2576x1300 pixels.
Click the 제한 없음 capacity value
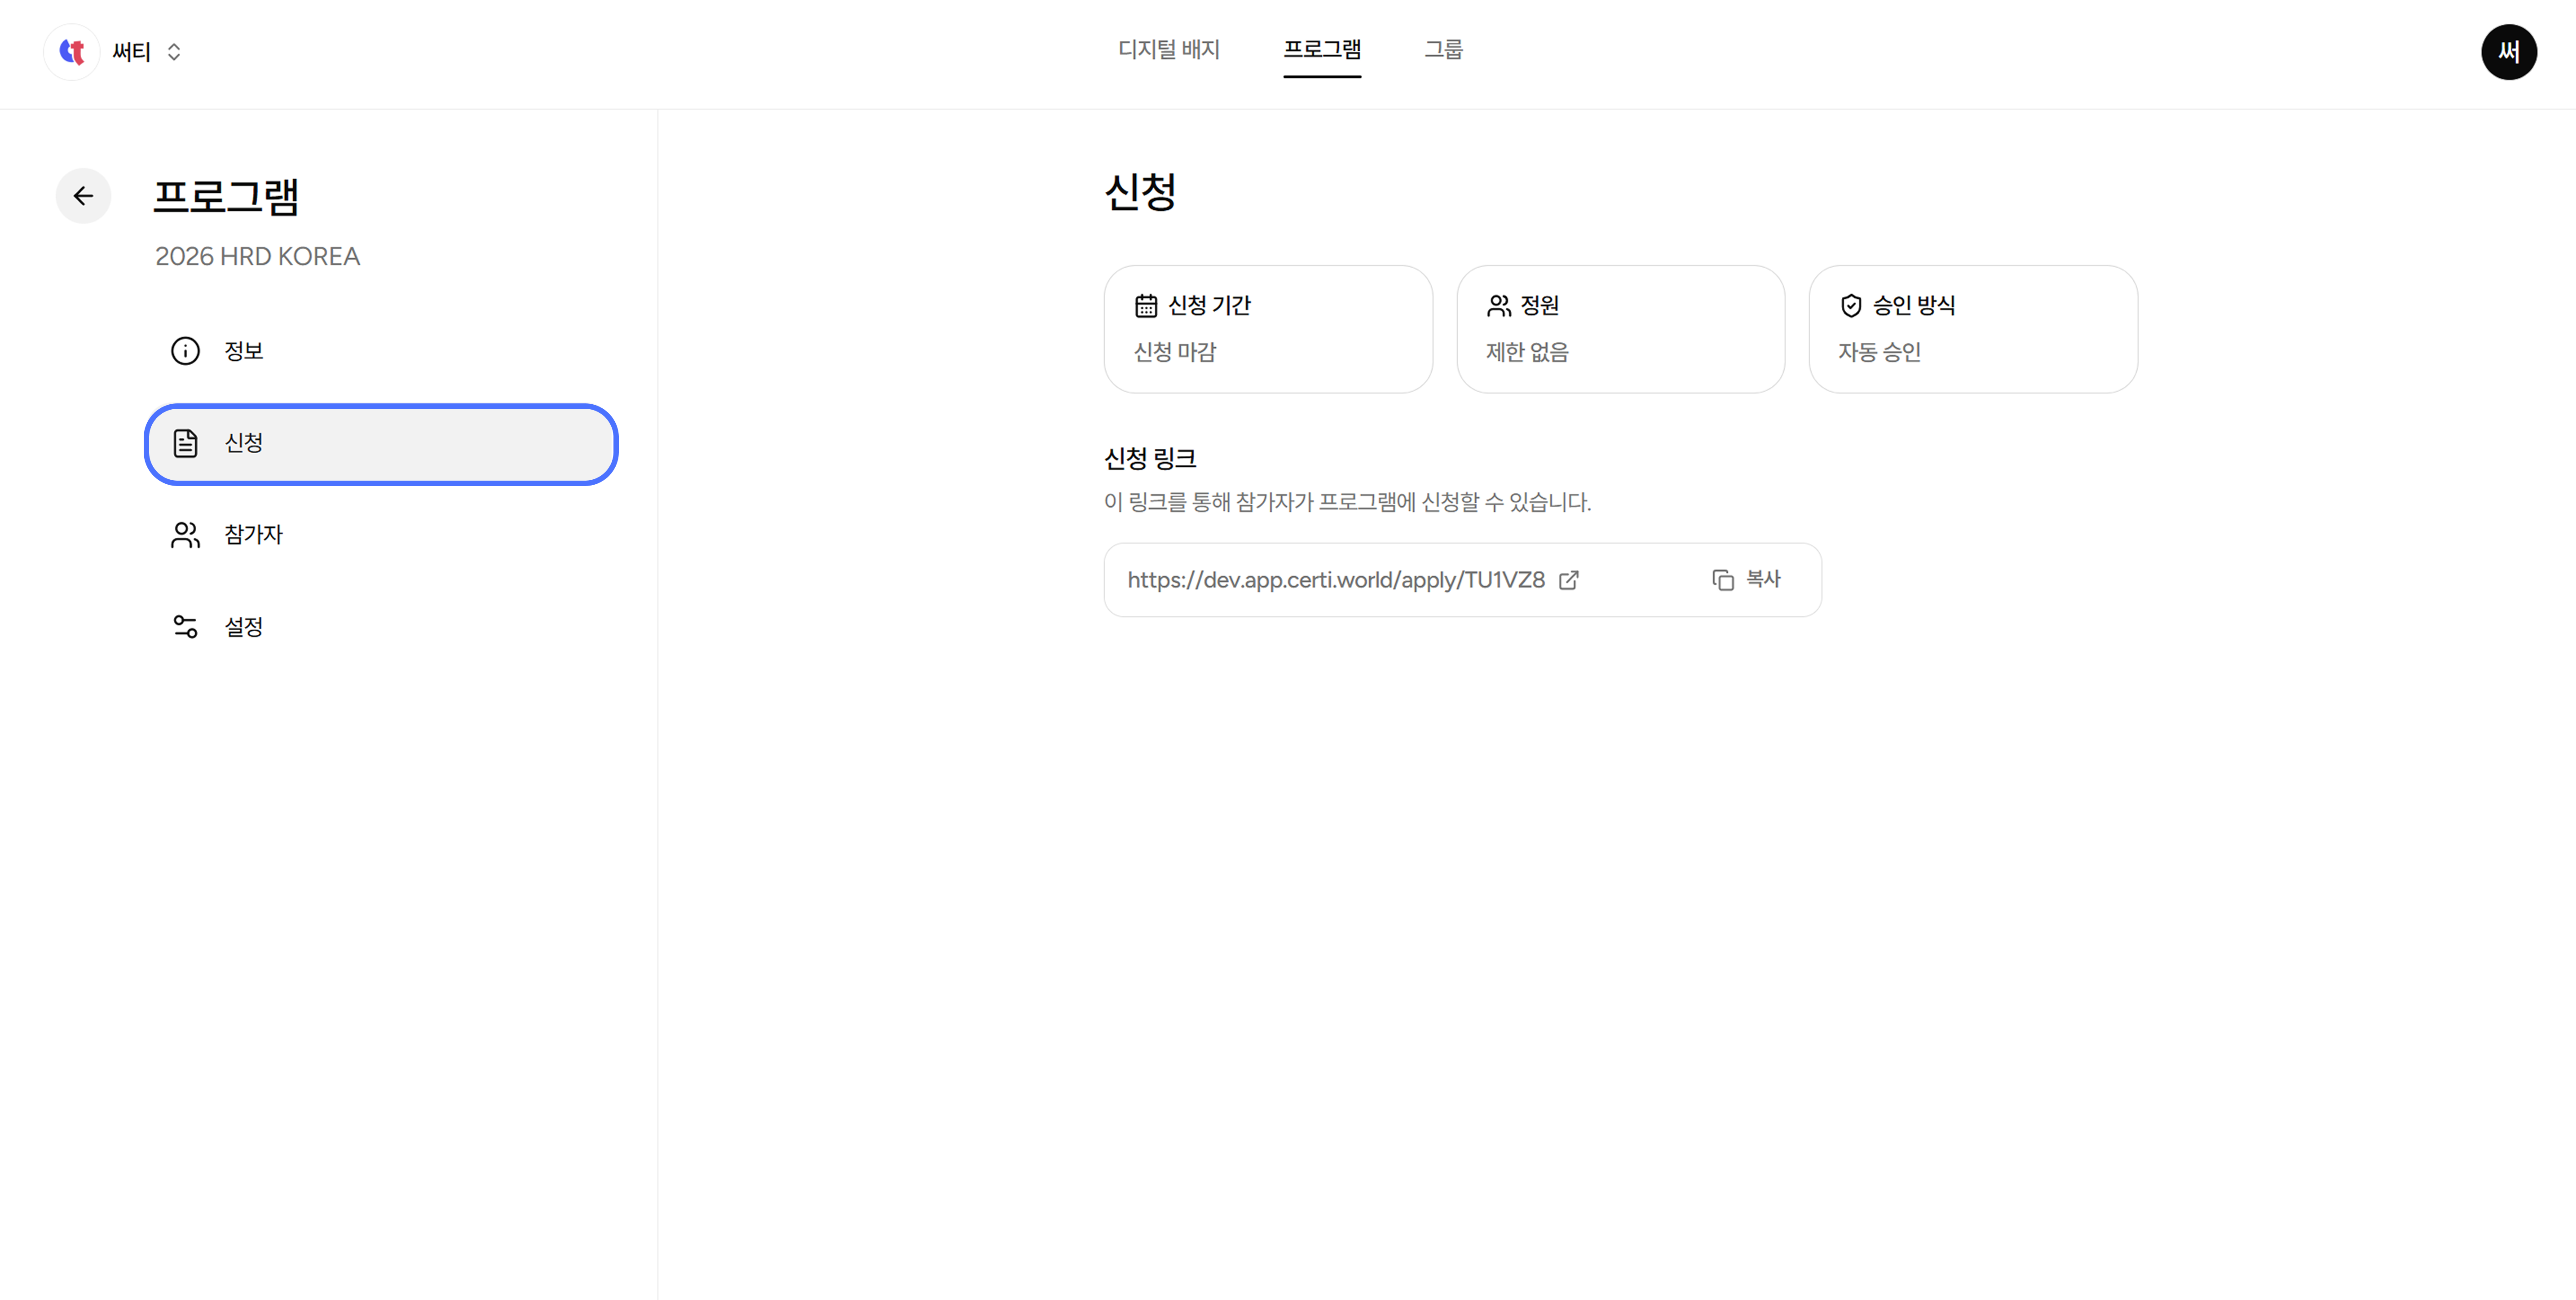[x=1527, y=352]
